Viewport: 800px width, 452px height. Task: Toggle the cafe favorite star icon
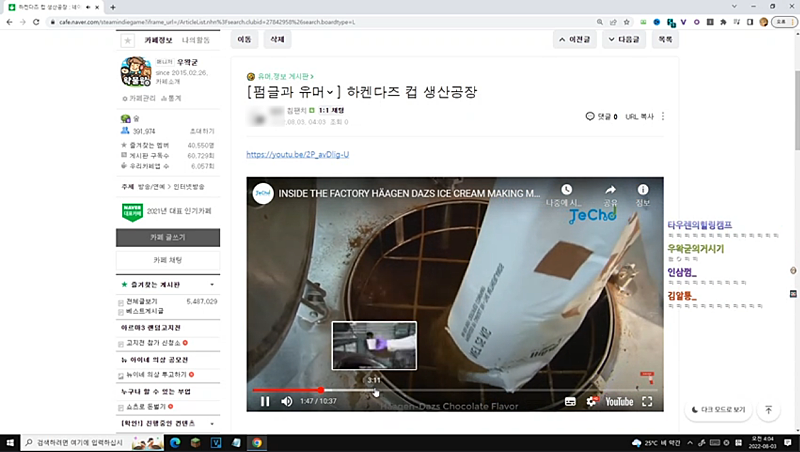(128, 40)
